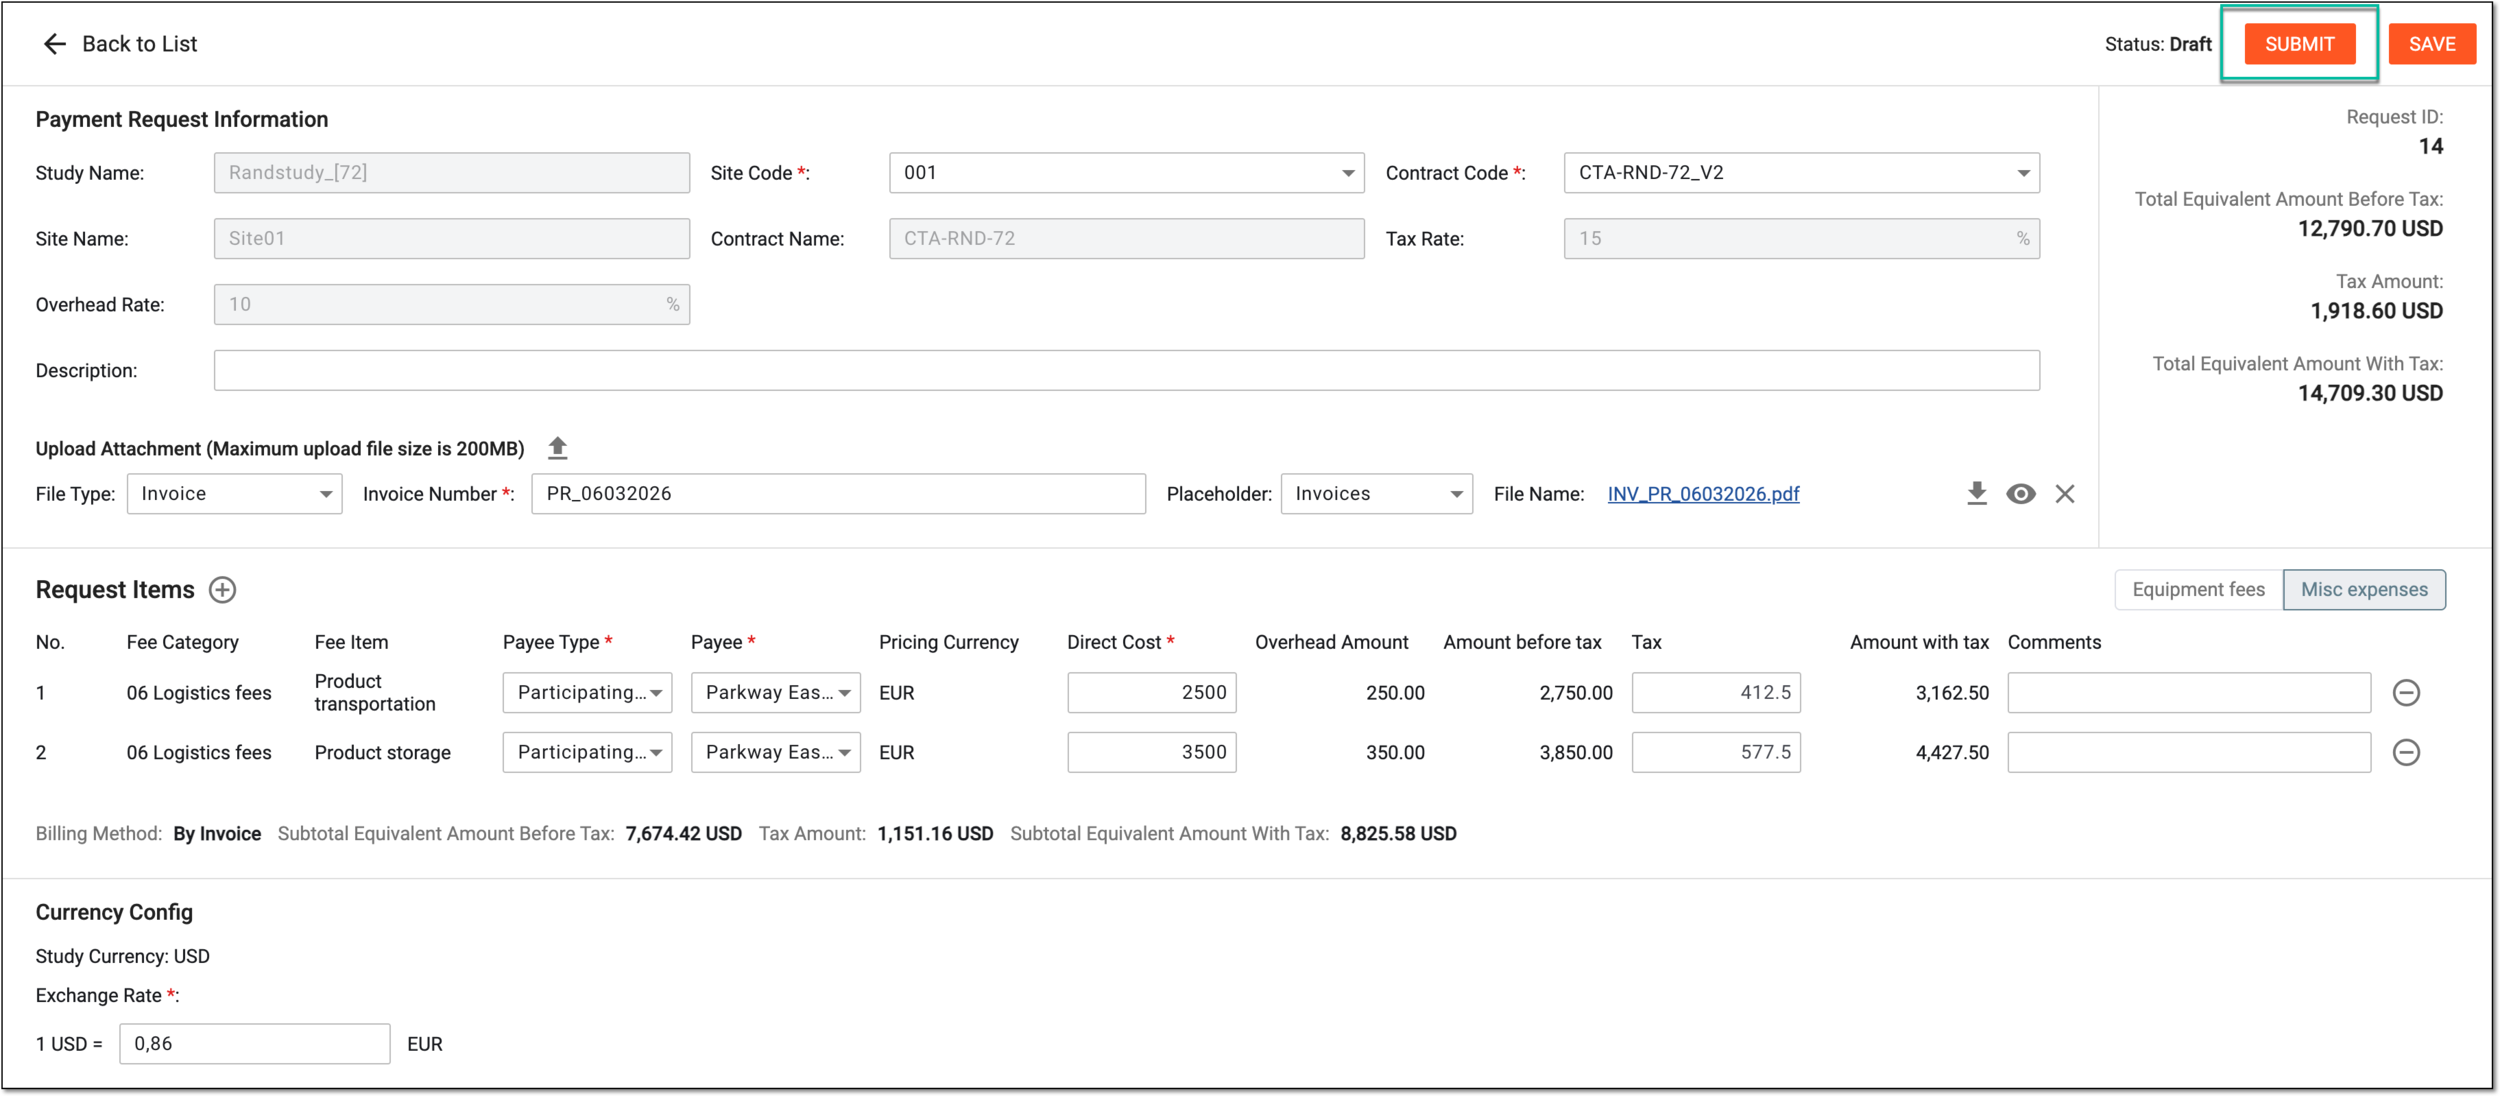The width and height of the screenshot is (2500, 1096).
Task: Click the Description input field
Action: [1127, 370]
